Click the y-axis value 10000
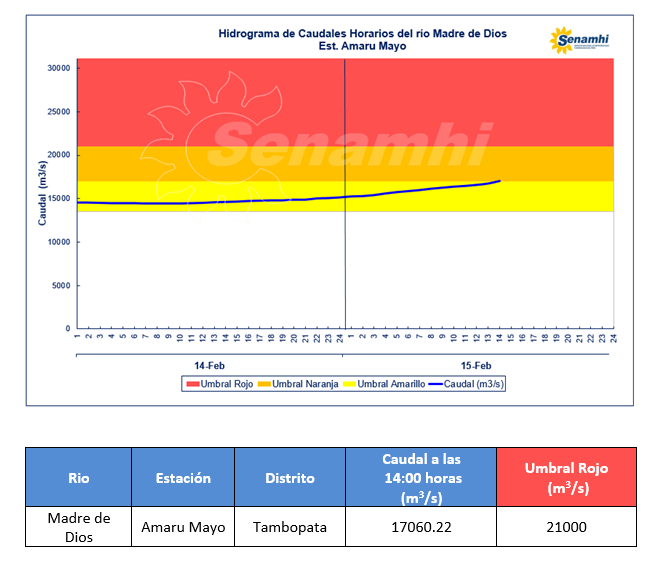 tap(59, 242)
